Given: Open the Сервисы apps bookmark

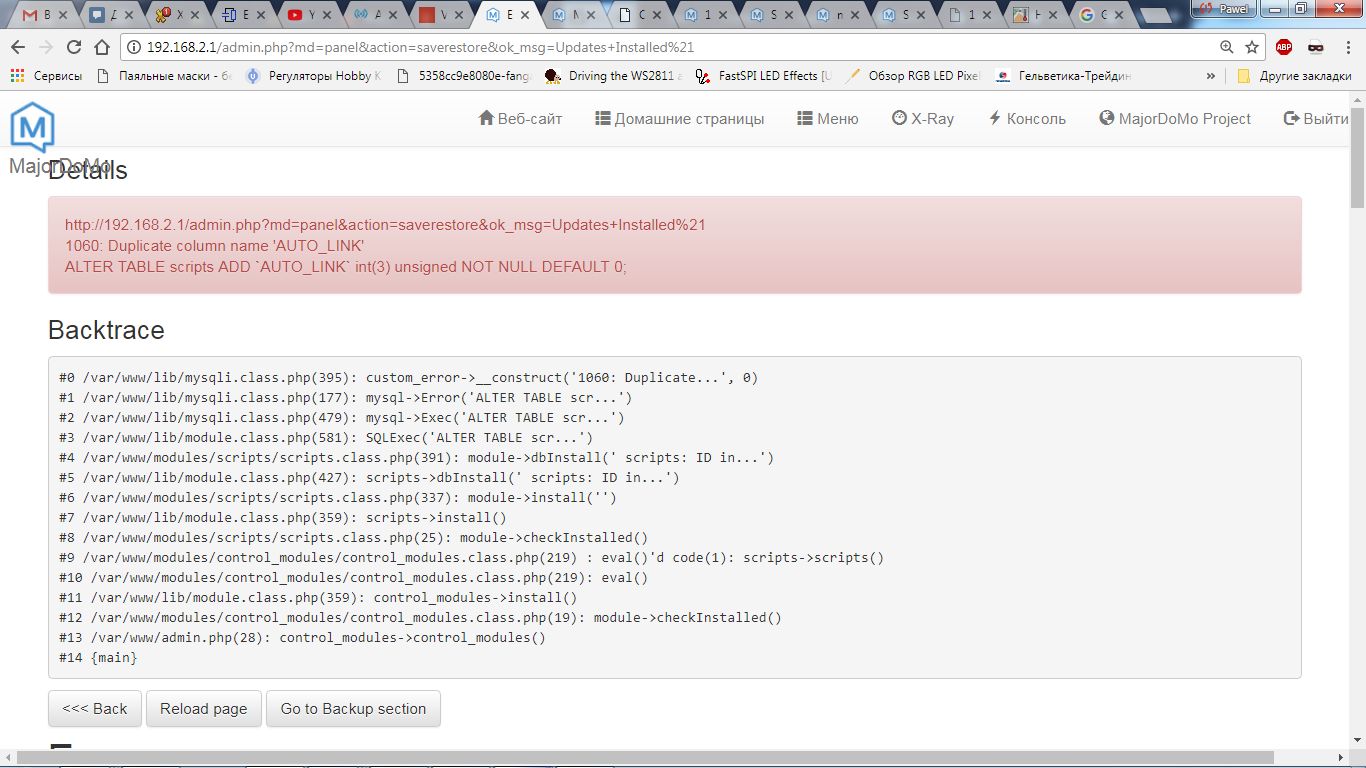Looking at the screenshot, I should pos(46,75).
